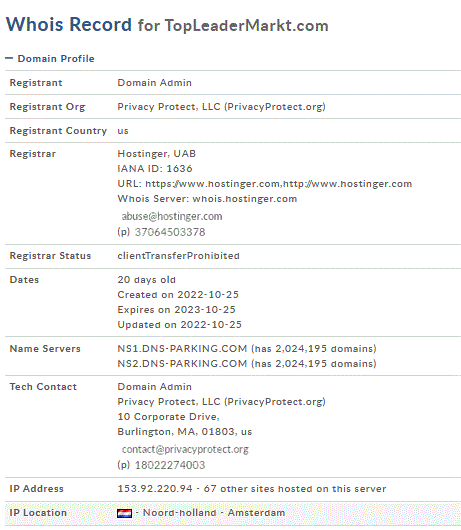Click contact@privacyprotect.org email
Screen dimensions: 461x530
(185, 450)
